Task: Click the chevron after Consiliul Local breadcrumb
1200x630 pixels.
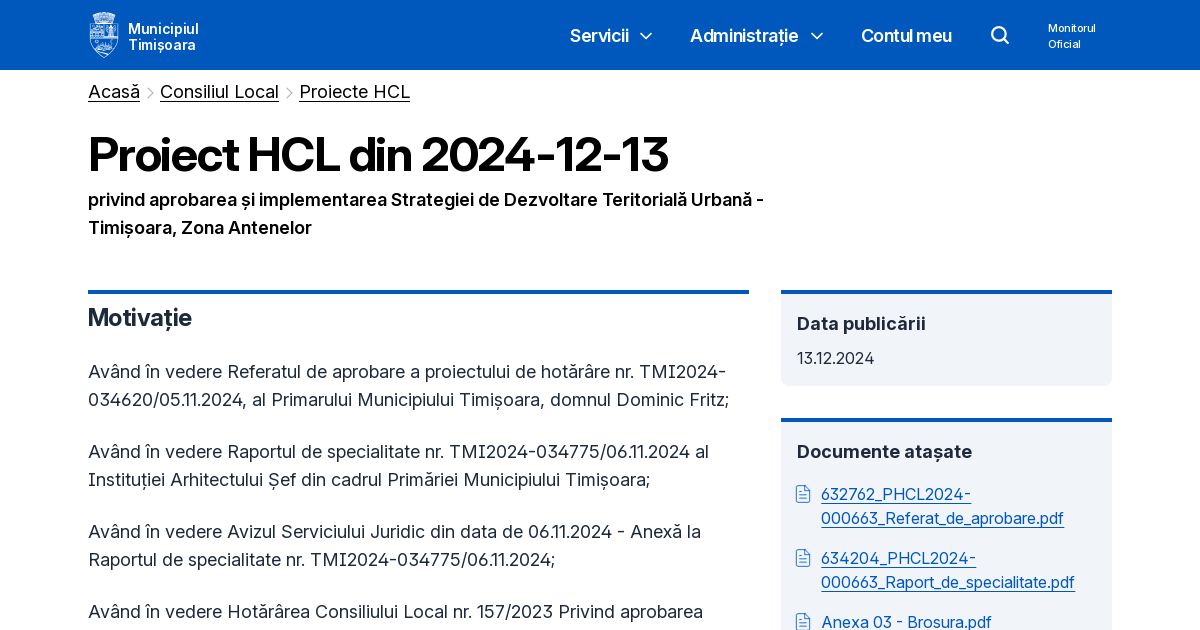Action: pos(288,91)
